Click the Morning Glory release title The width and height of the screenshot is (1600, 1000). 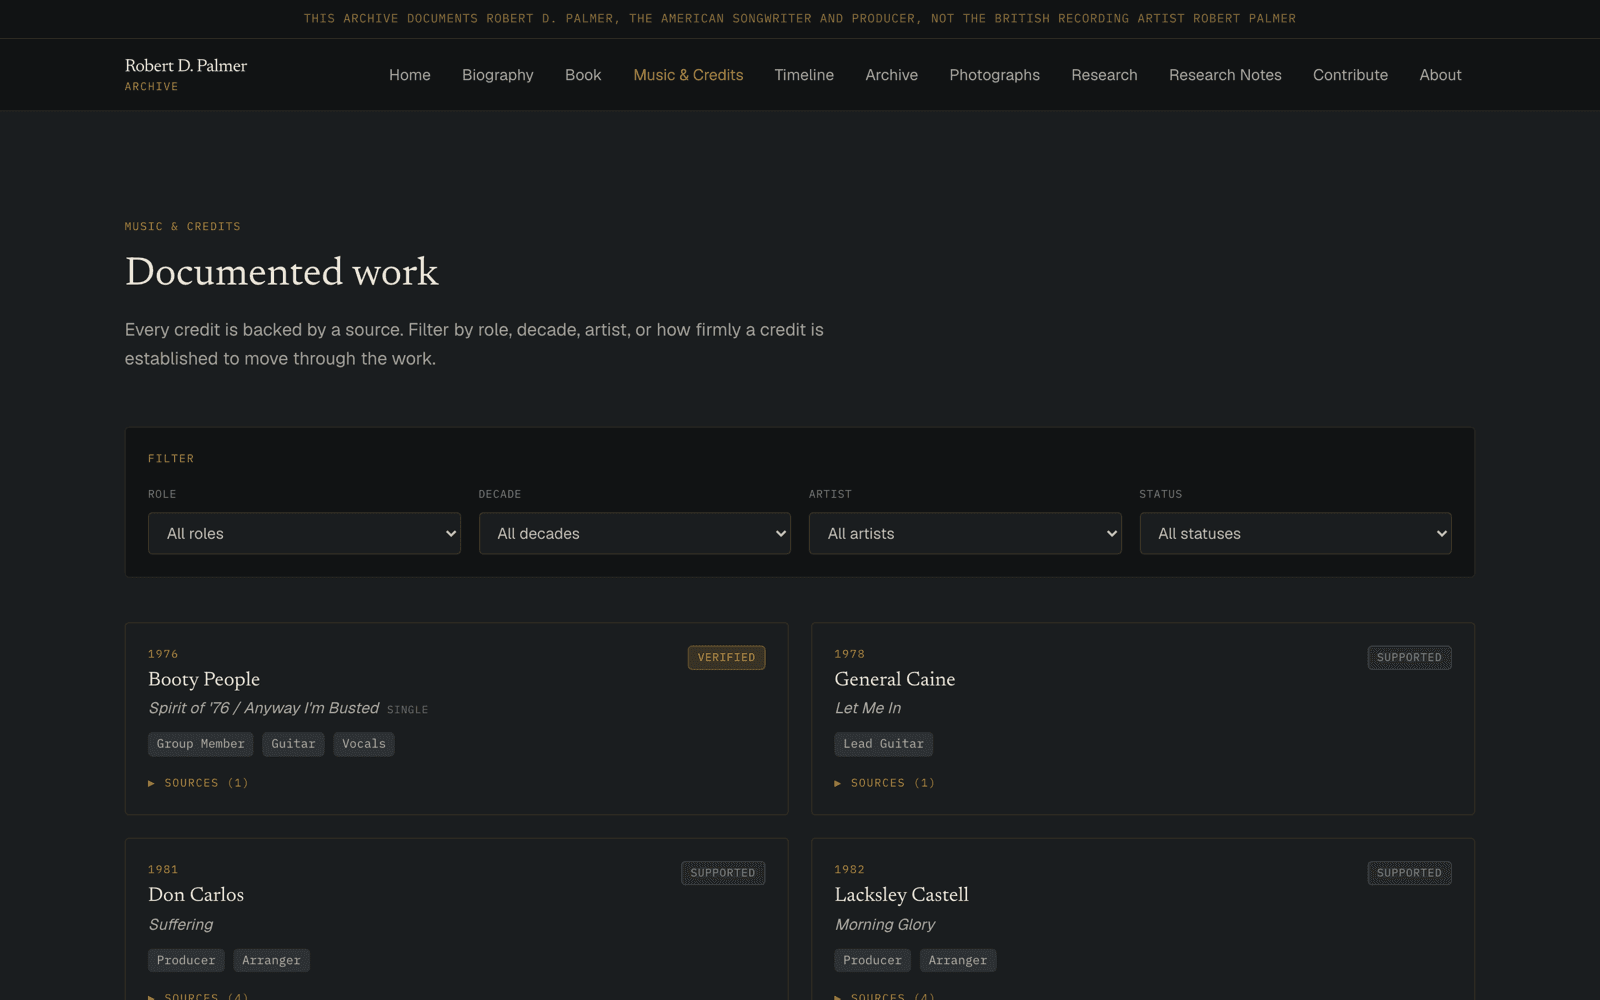tap(885, 925)
